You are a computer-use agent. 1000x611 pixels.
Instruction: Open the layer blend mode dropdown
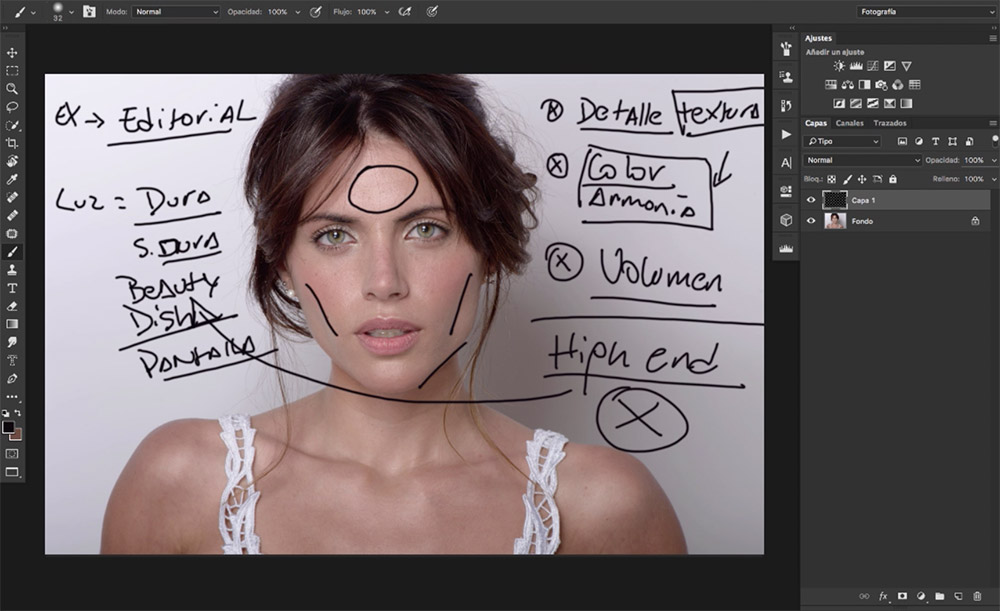click(x=862, y=160)
